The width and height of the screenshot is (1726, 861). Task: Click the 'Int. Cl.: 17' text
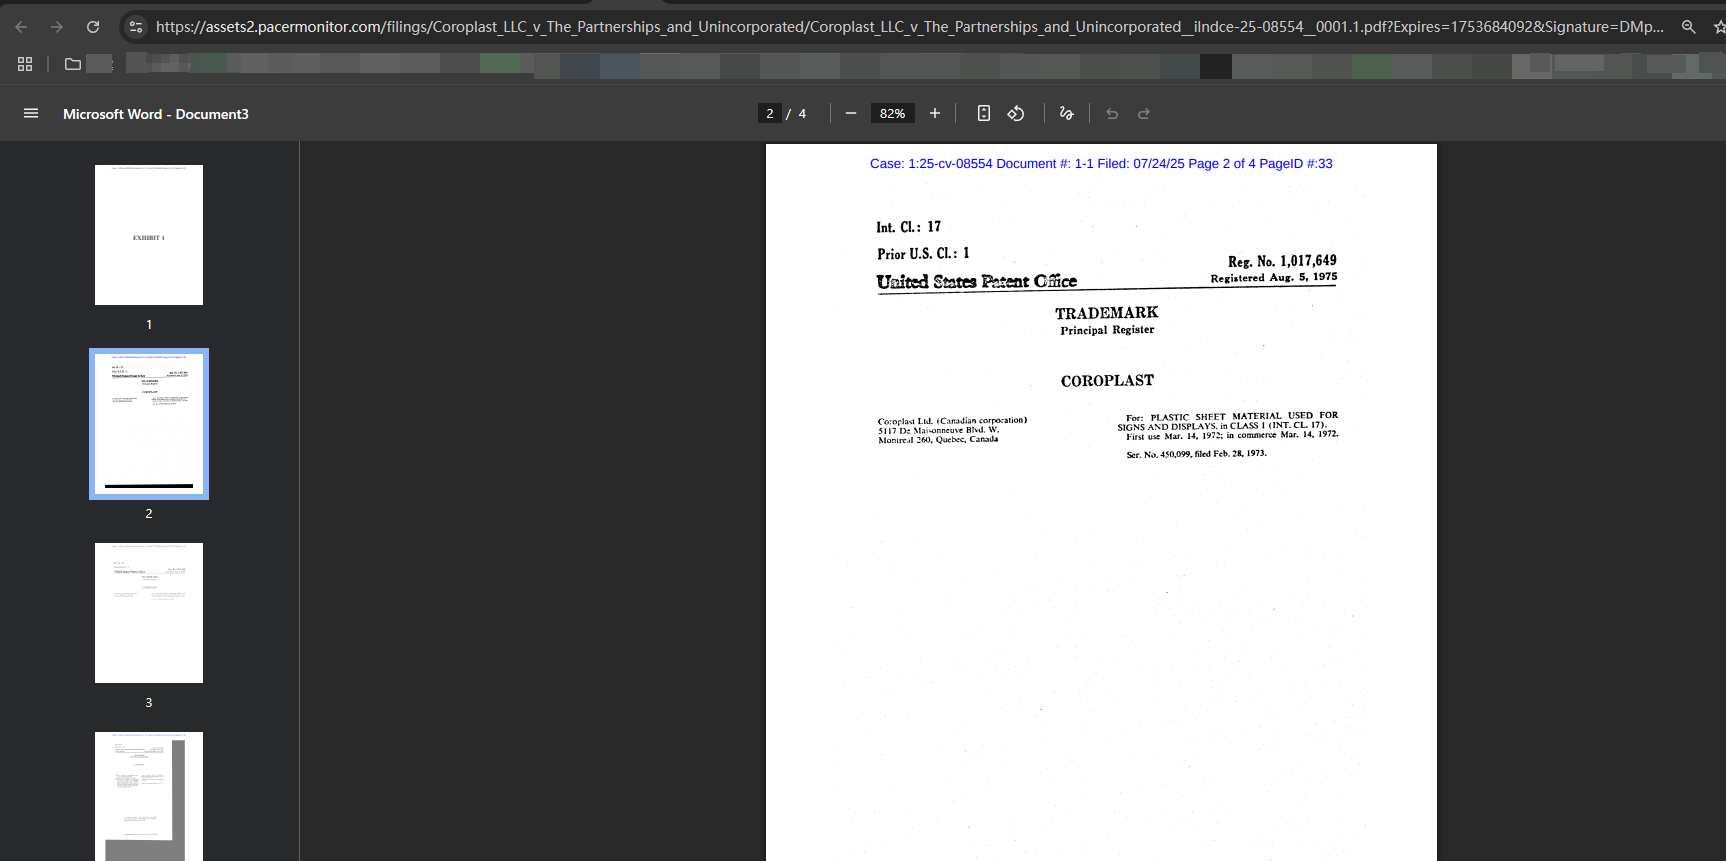point(909,227)
